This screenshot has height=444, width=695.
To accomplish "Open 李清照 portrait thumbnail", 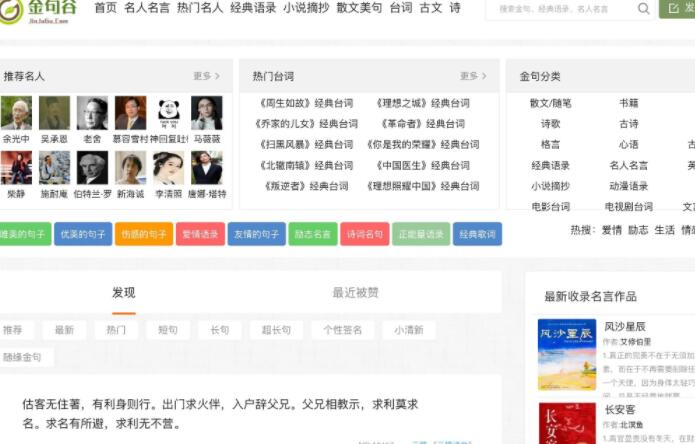I will 168,167.
